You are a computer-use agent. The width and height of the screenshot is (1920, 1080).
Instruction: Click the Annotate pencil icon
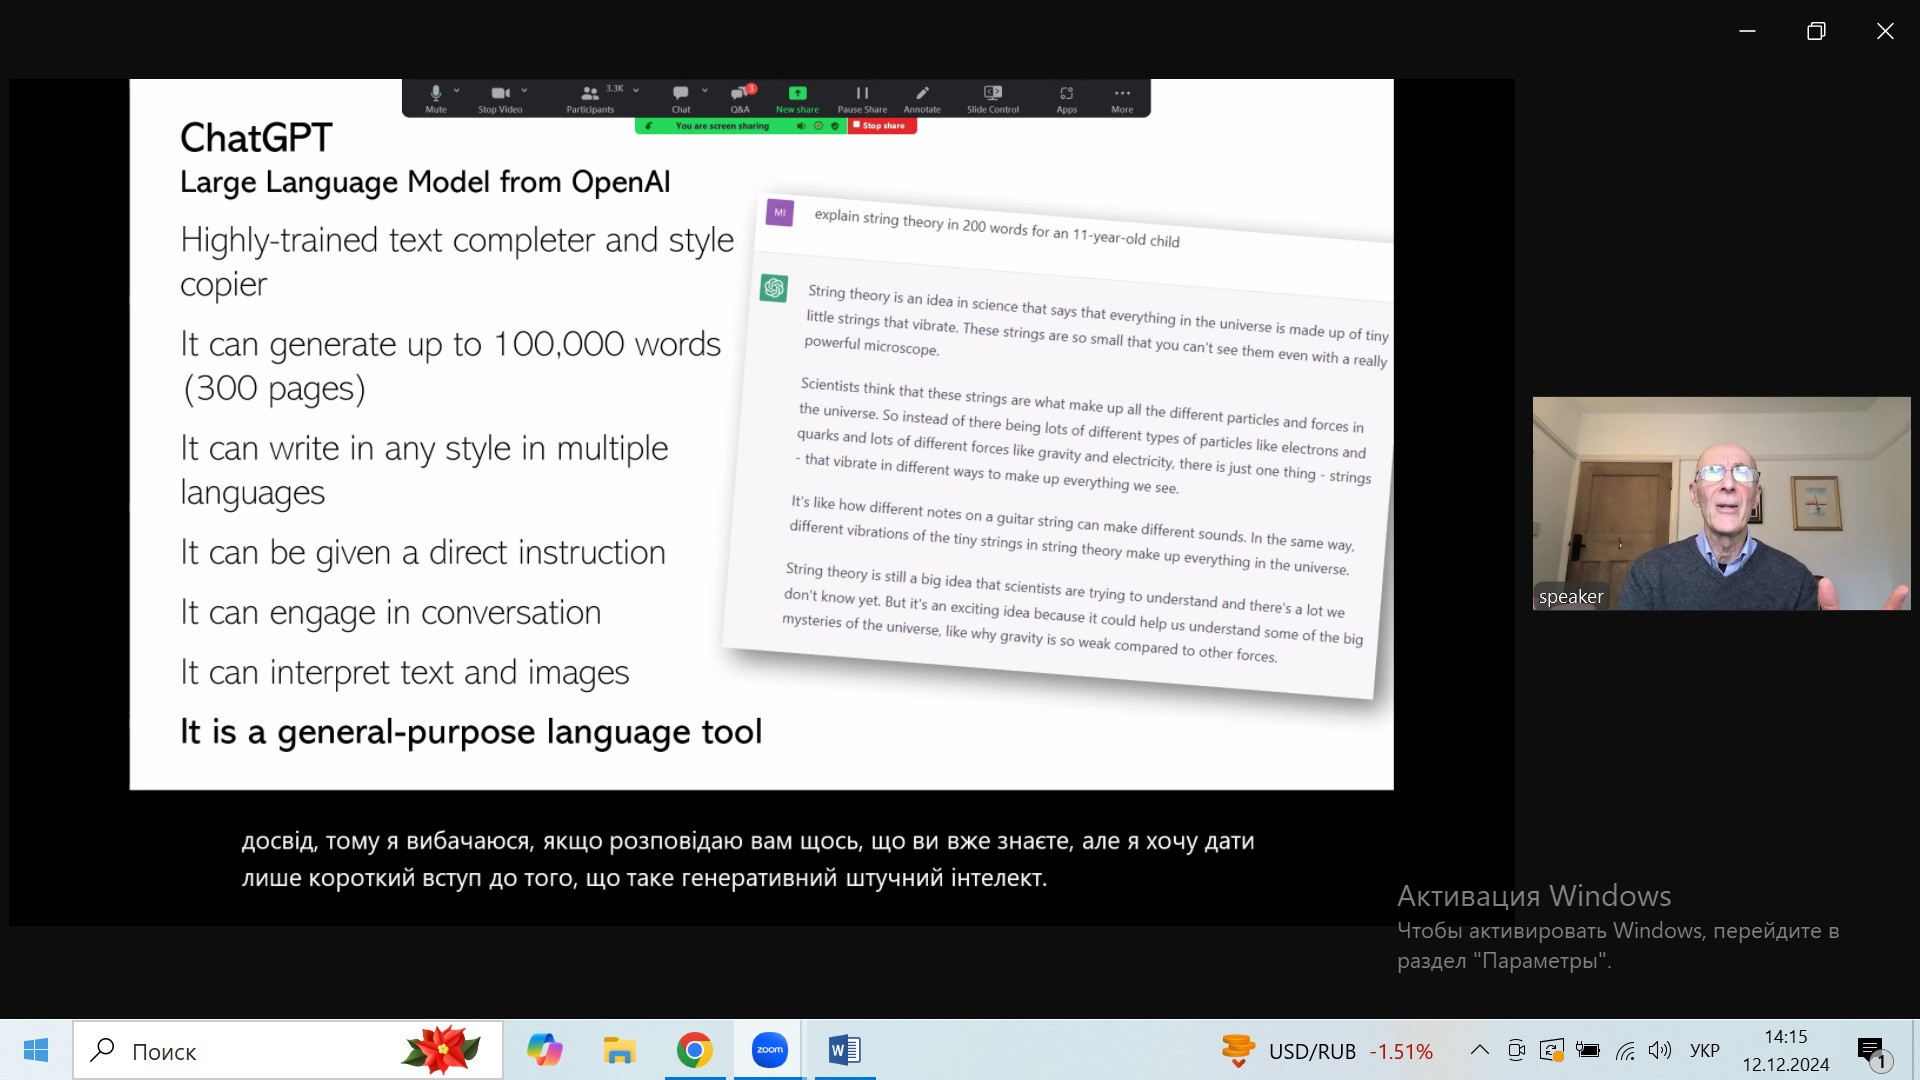pos(922,93)
